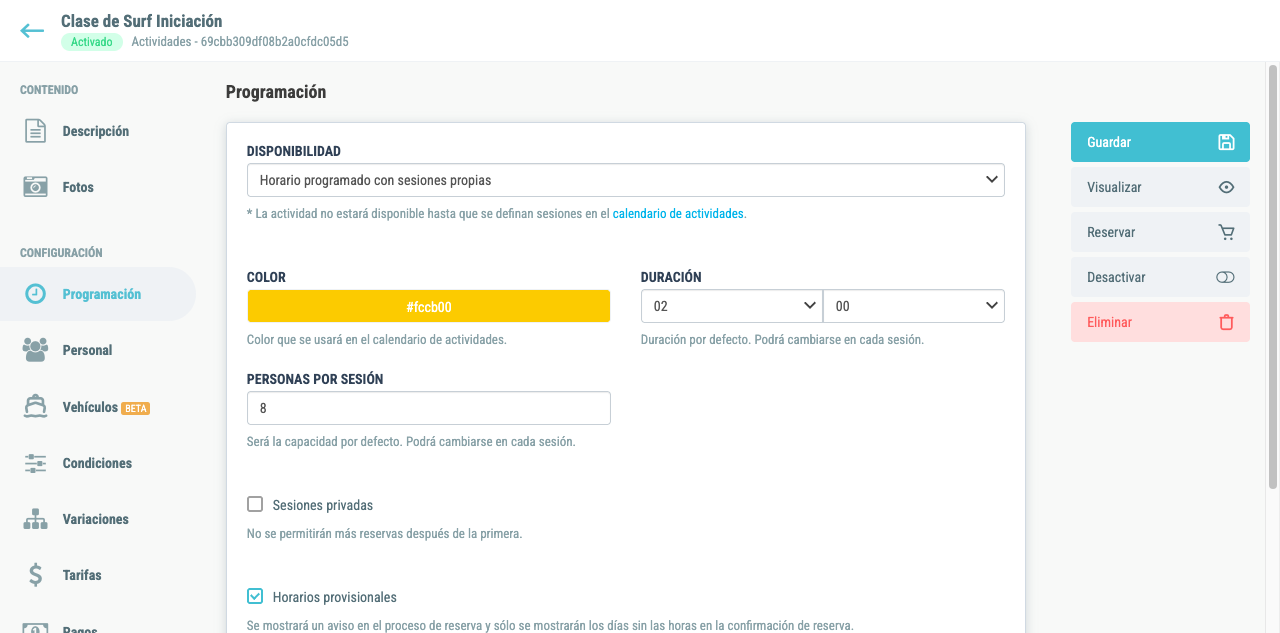Uncheck the Horarios provisionales checkbox
Screen dimensions: 1280x633
pyautogui.click(x=255, y=596)
